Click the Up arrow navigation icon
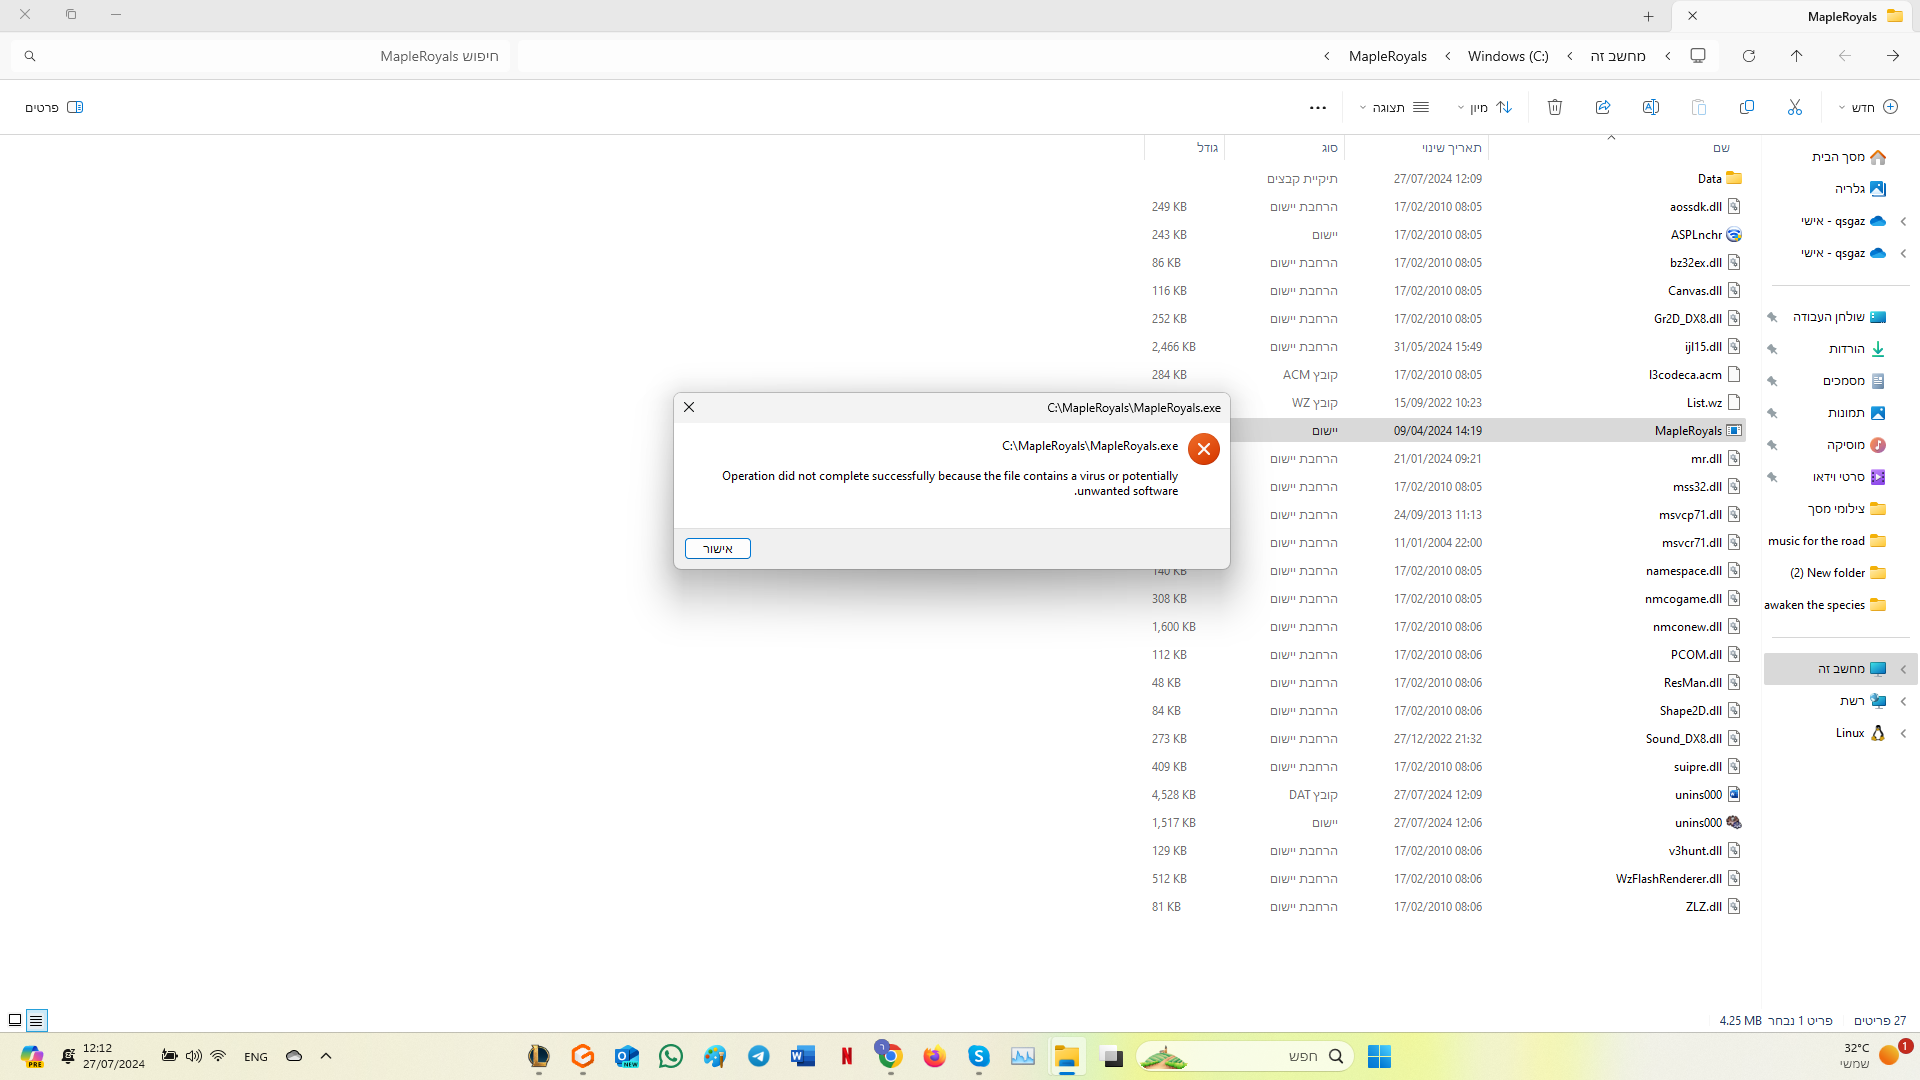Image resolution: width=1920 pixels, height=1080 pixels. pos(1797,56)
